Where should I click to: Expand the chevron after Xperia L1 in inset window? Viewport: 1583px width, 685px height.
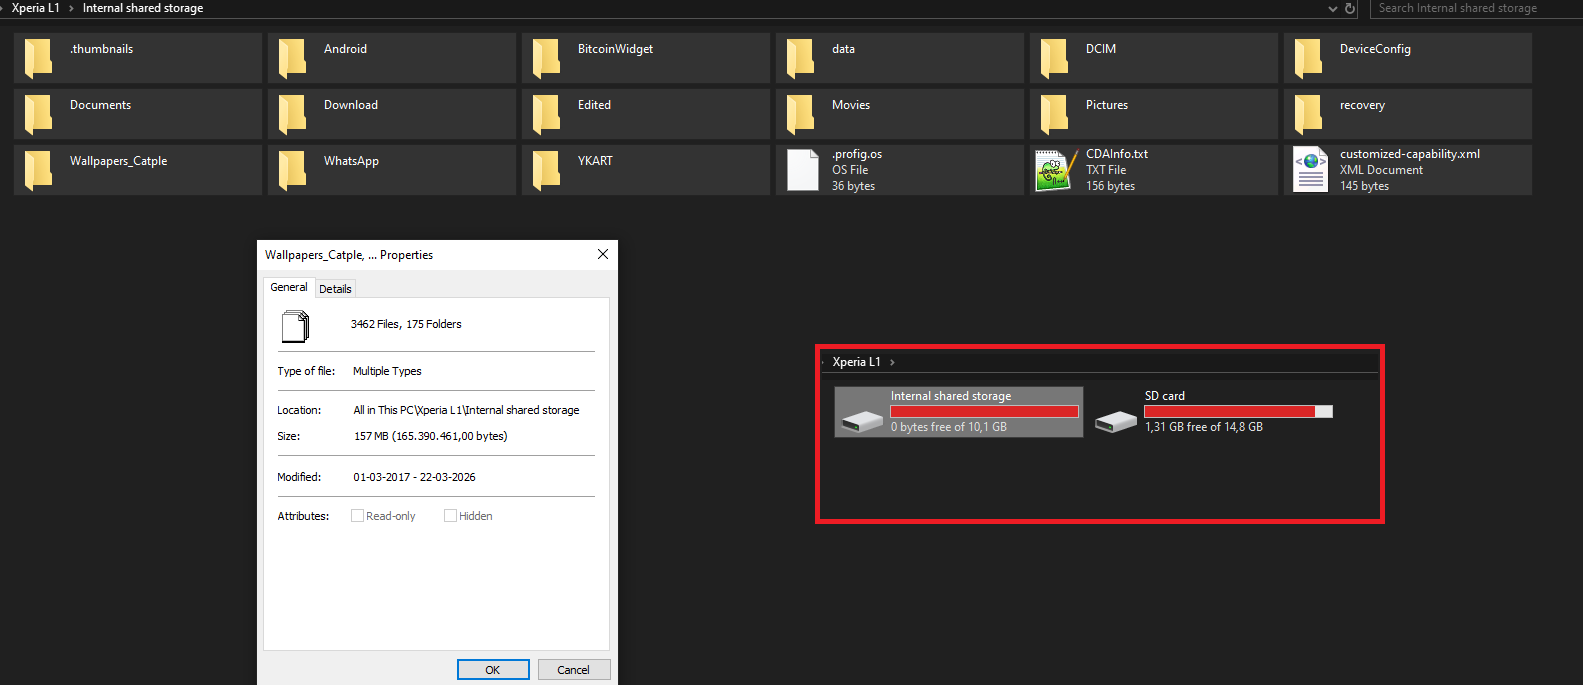[x=892, y=362]
